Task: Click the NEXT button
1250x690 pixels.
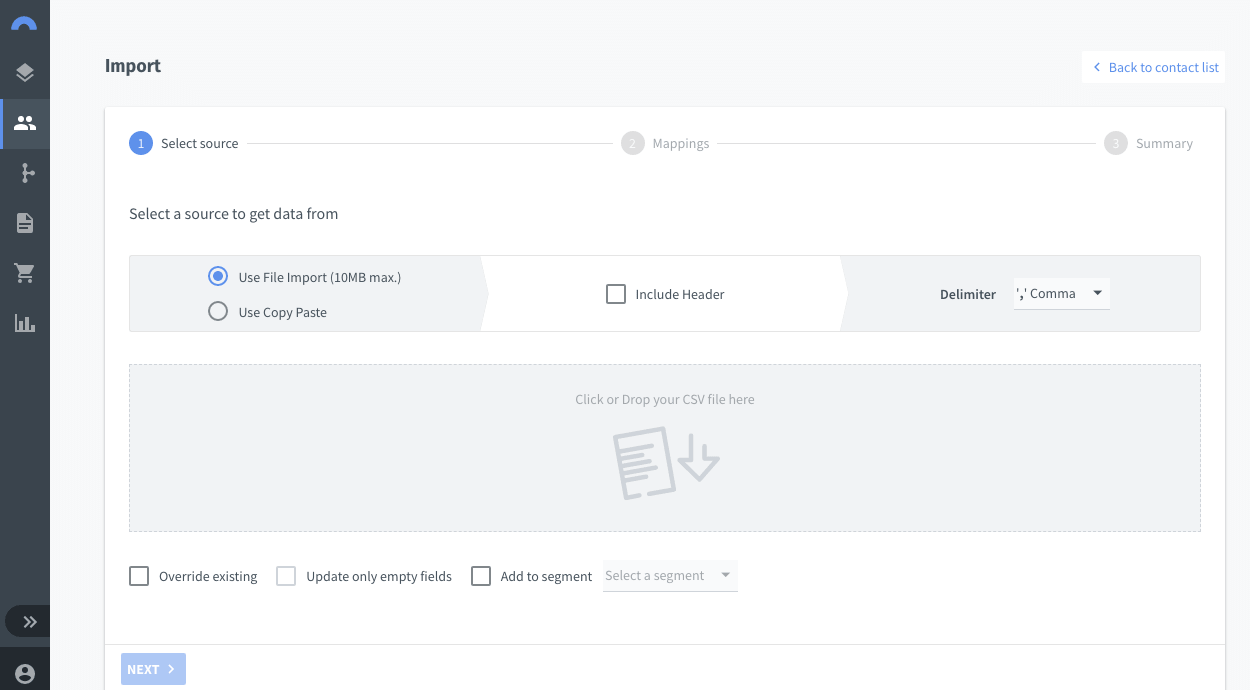Action: [153, 669]
